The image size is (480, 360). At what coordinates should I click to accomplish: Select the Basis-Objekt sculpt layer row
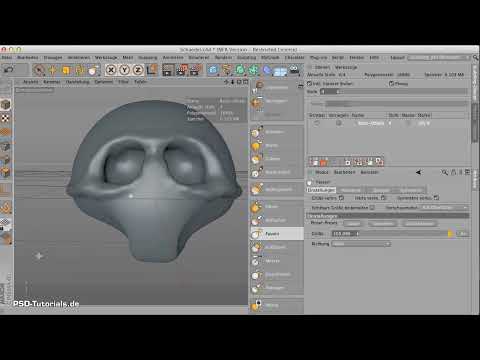click(388, 123)
